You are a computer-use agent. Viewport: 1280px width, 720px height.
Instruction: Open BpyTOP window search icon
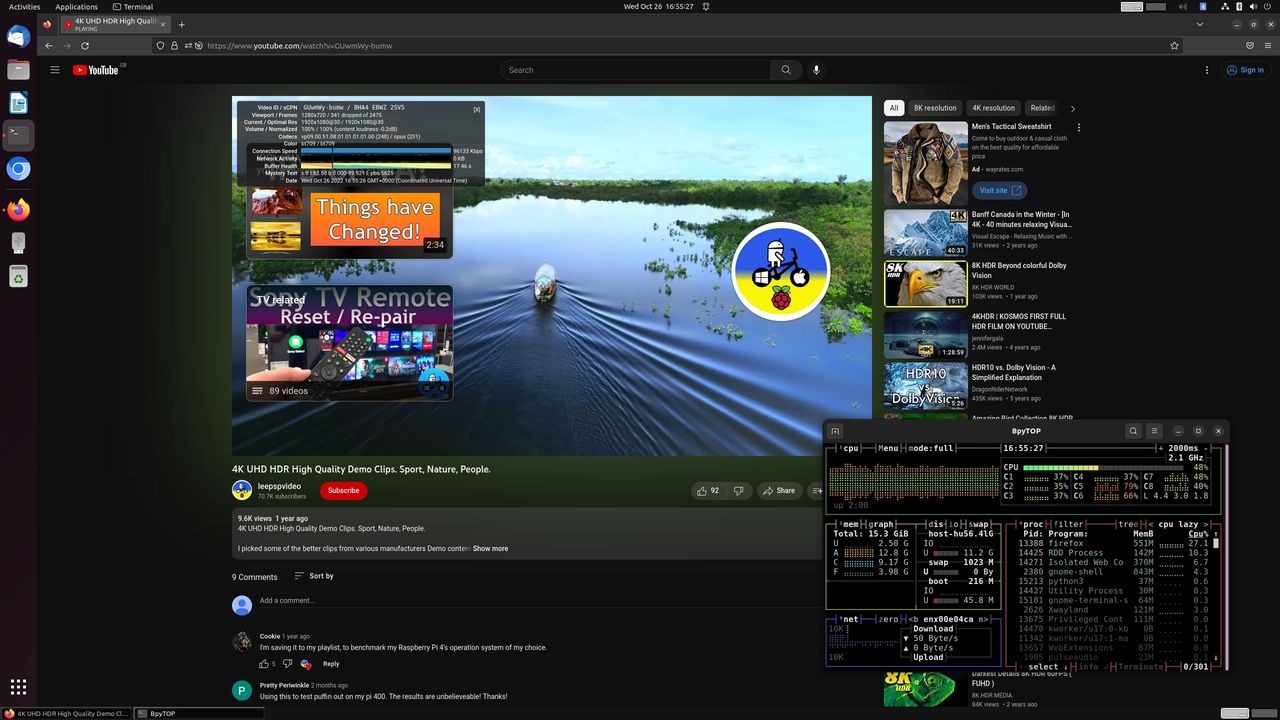(1133, 431)
